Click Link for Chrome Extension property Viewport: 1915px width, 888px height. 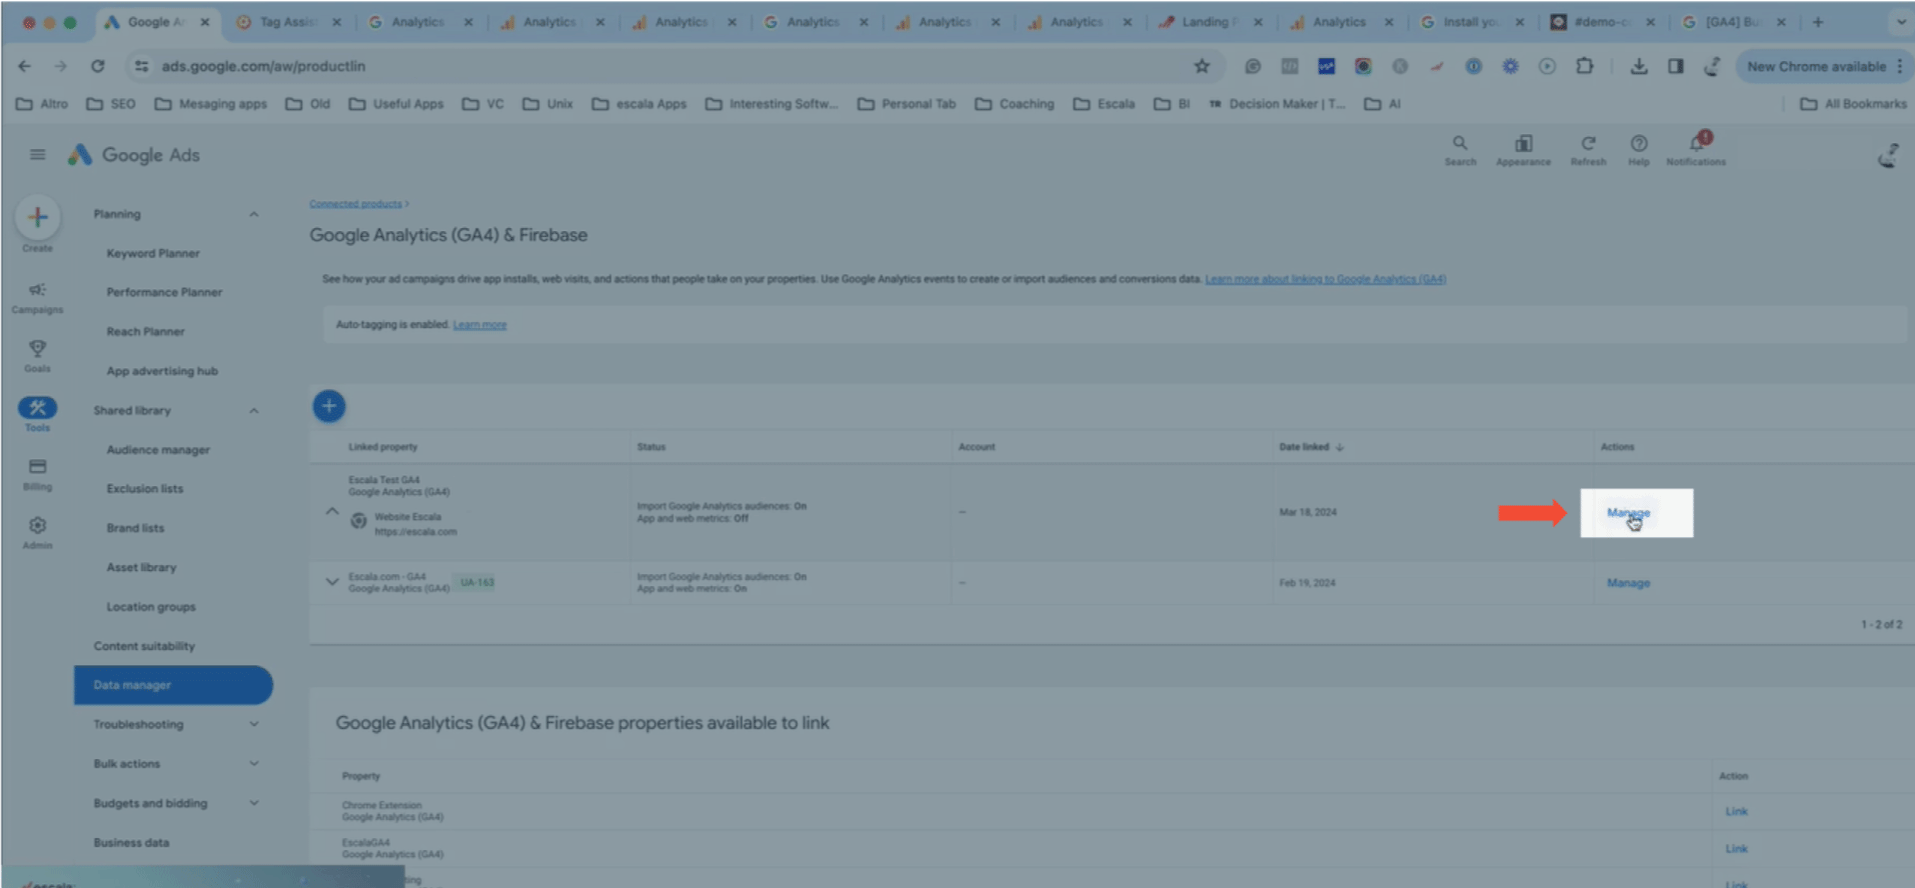(x=1736, y=811)
